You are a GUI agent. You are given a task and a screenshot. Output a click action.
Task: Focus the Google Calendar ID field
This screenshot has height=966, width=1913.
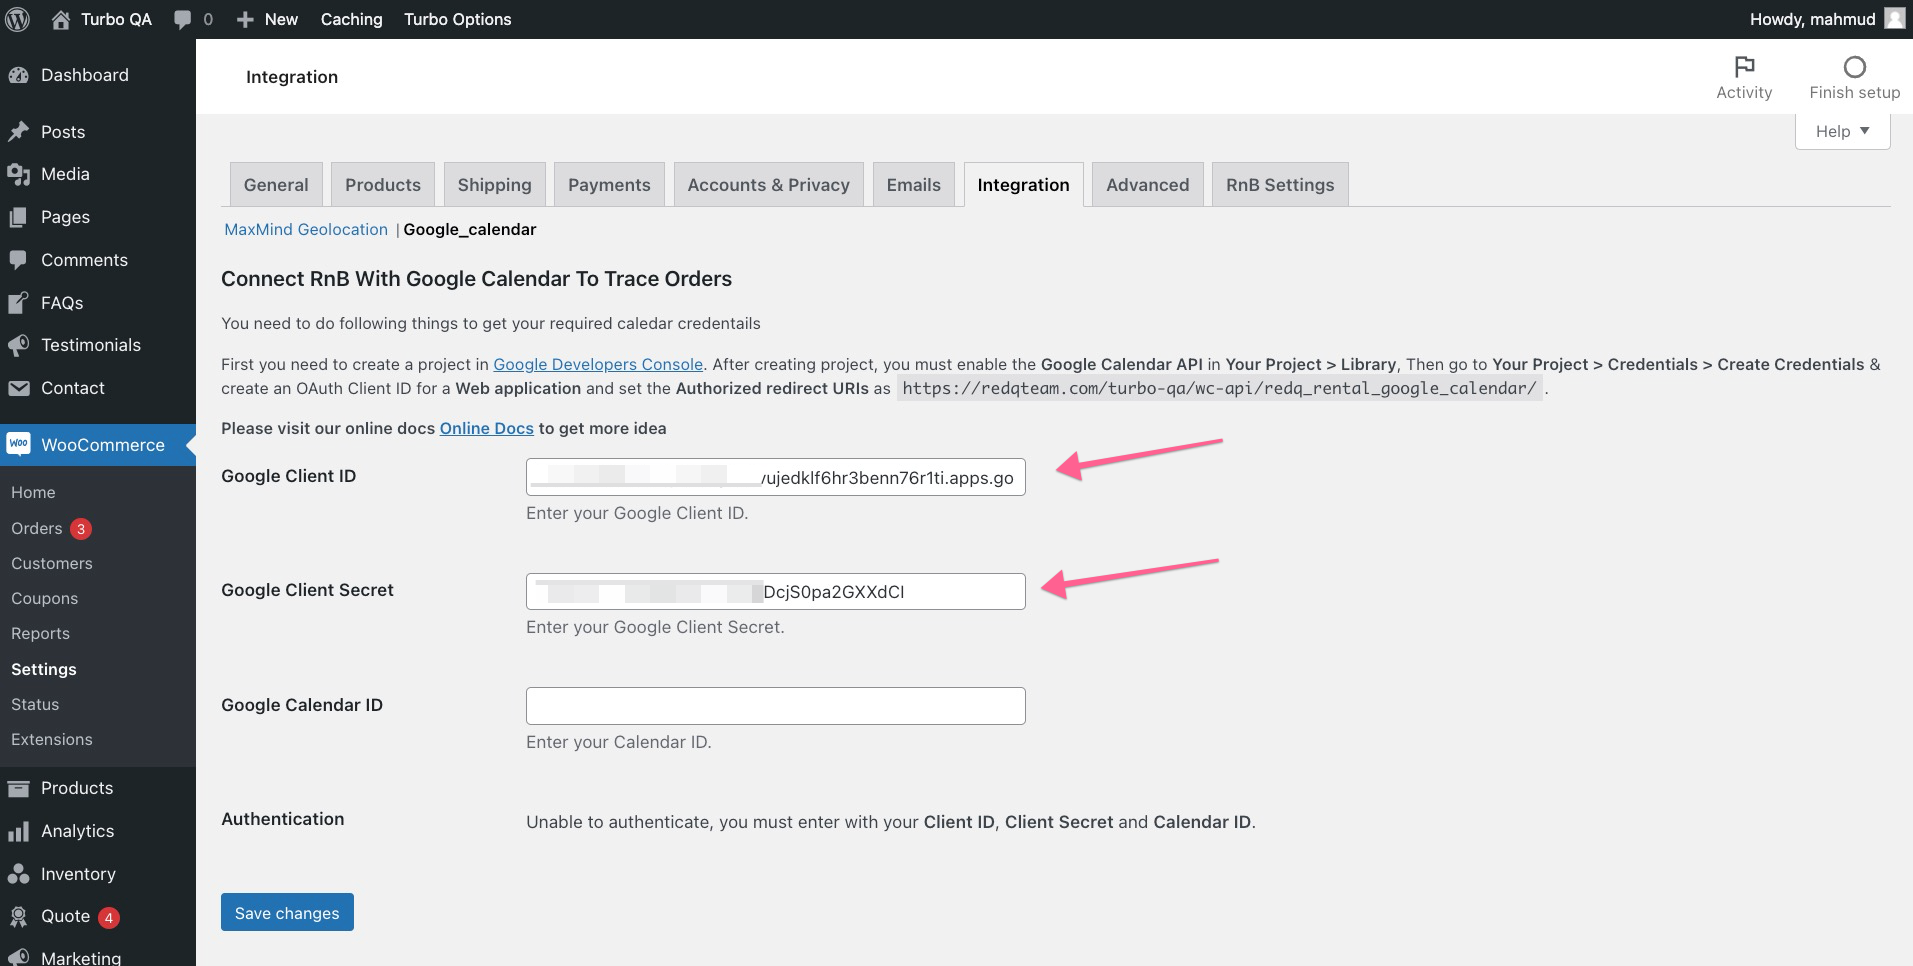pos(775,706)
